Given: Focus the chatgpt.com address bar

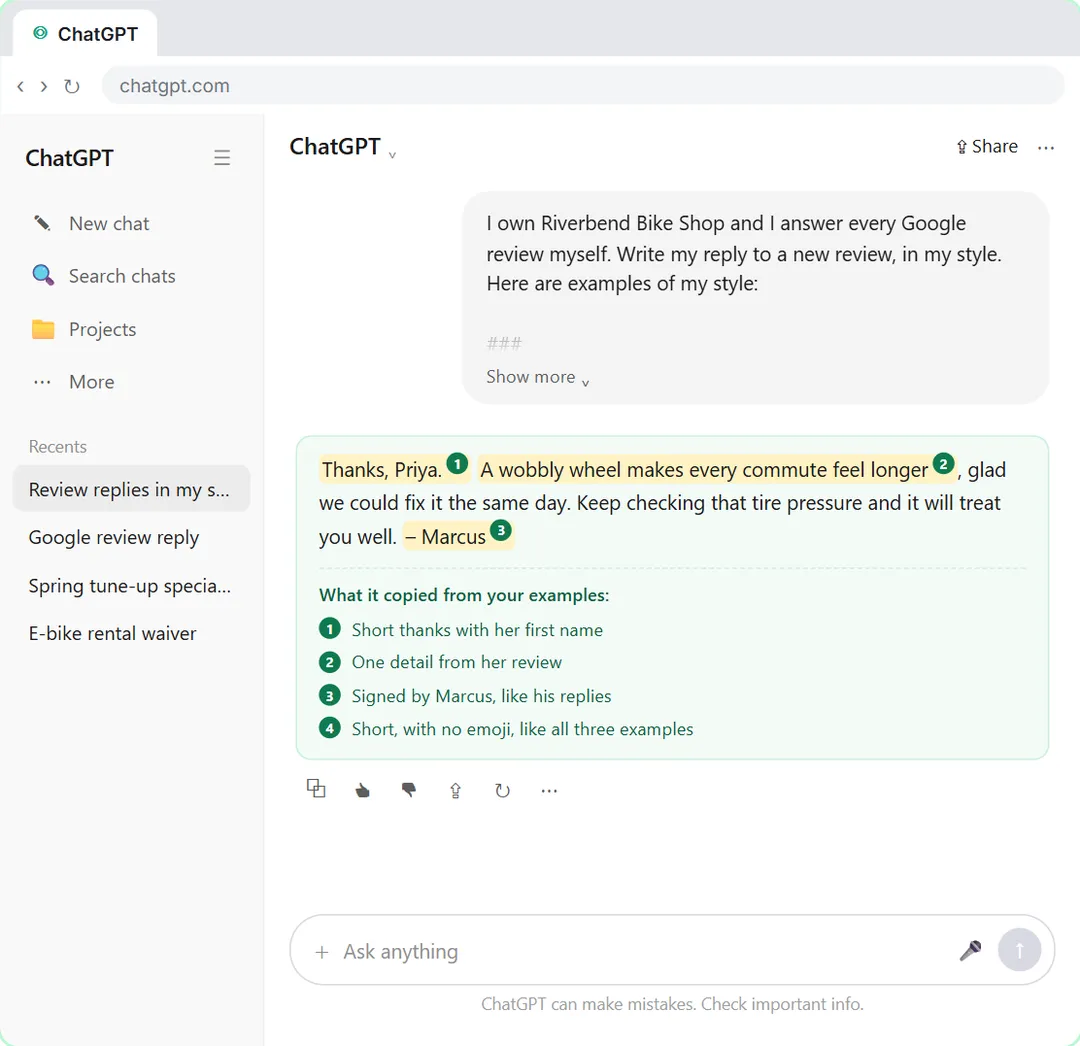Looking at the screenshot, I should (583, 85).
